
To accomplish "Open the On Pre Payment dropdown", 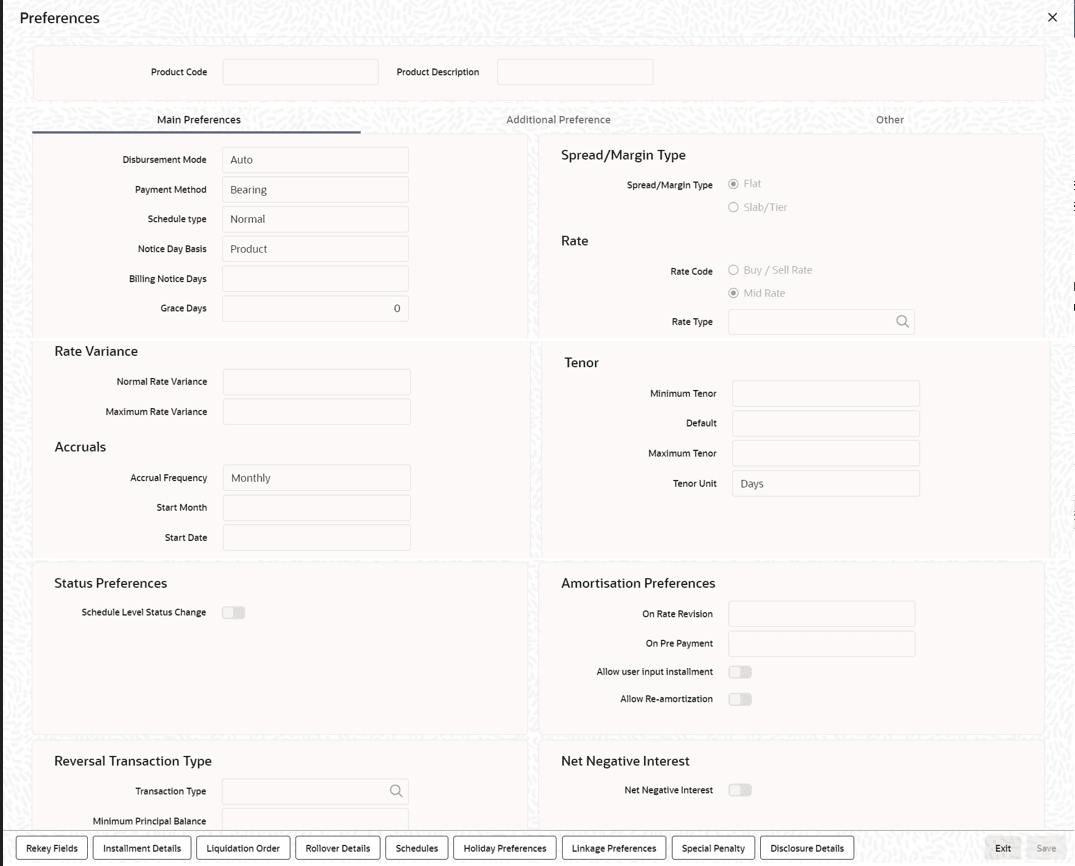I will [821, 643].
